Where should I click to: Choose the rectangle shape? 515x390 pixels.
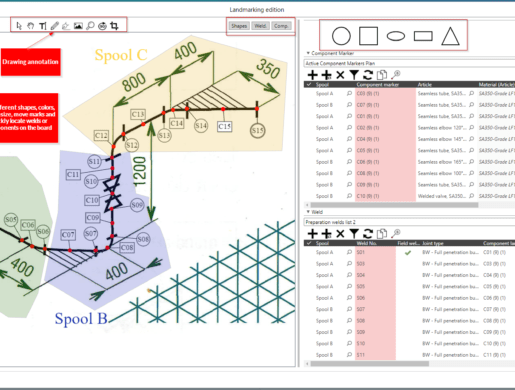pos(423,36)
